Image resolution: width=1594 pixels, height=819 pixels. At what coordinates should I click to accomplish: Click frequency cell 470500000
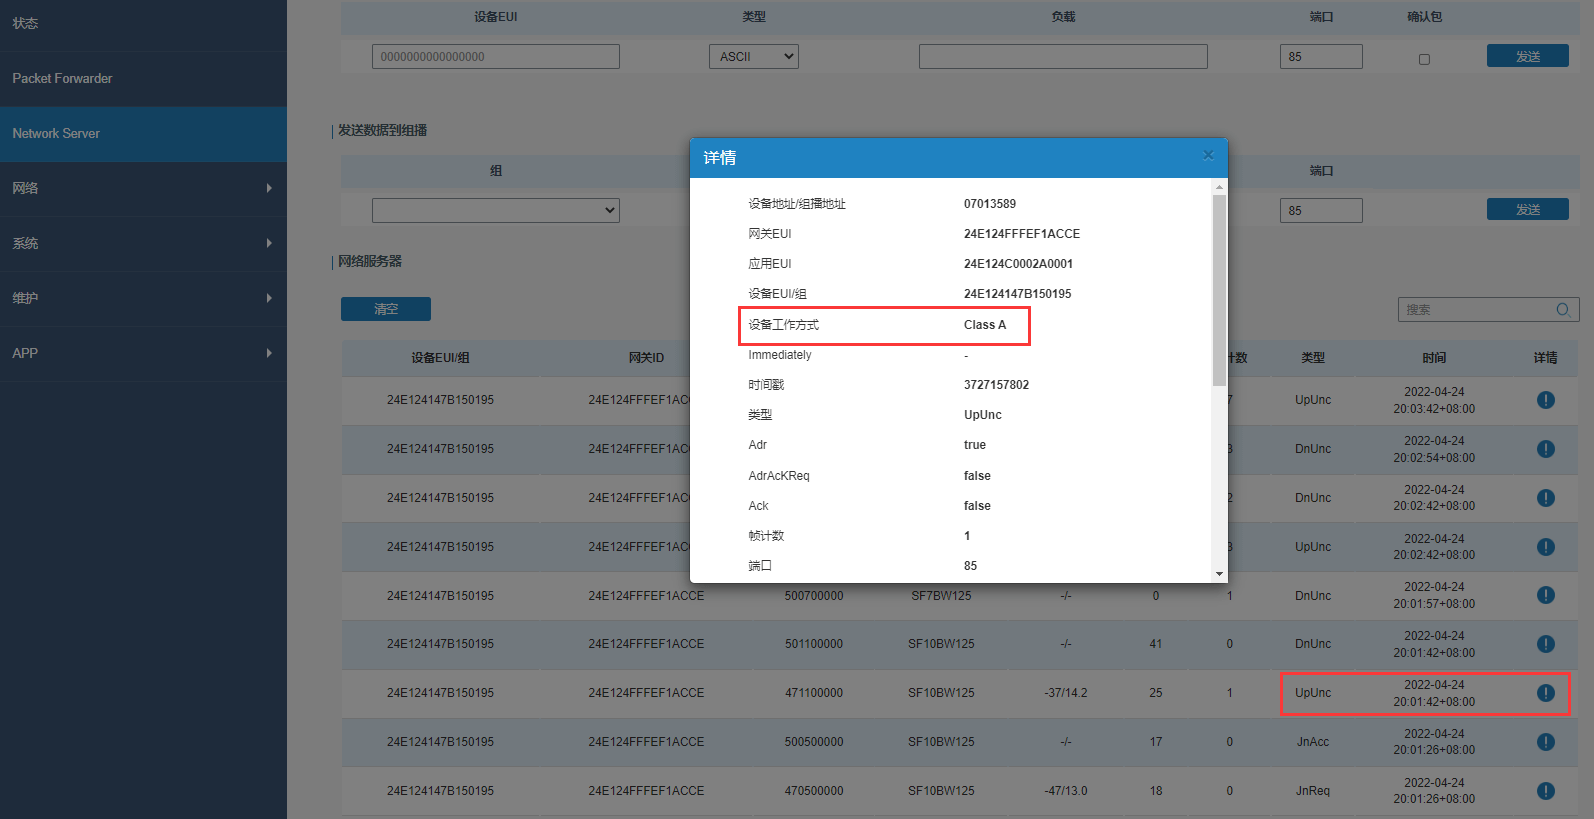pyautogui.click(x=814, y=791)
